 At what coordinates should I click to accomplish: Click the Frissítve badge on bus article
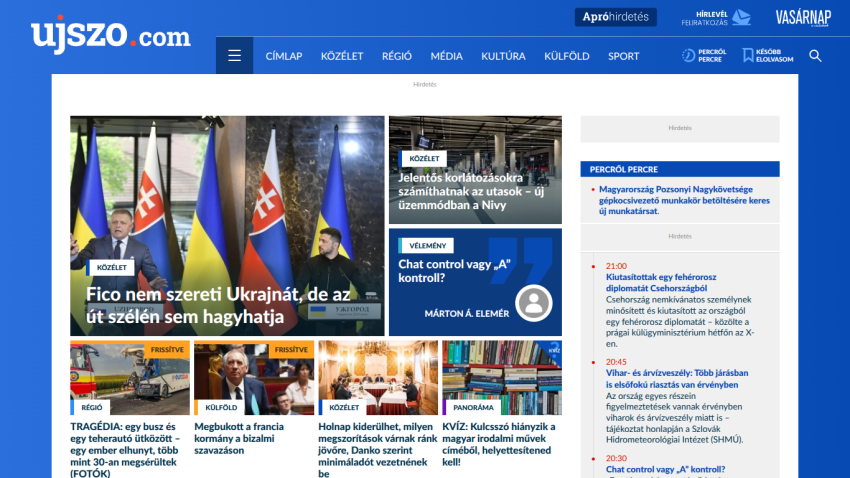click(x=167, y=350)
